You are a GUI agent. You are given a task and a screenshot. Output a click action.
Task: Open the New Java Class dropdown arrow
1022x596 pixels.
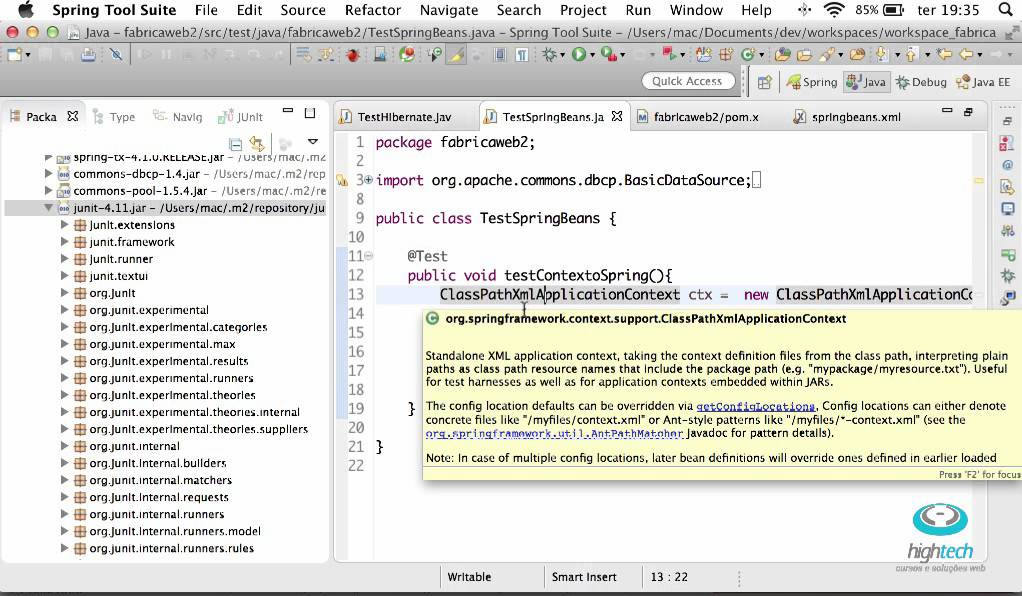761,55
